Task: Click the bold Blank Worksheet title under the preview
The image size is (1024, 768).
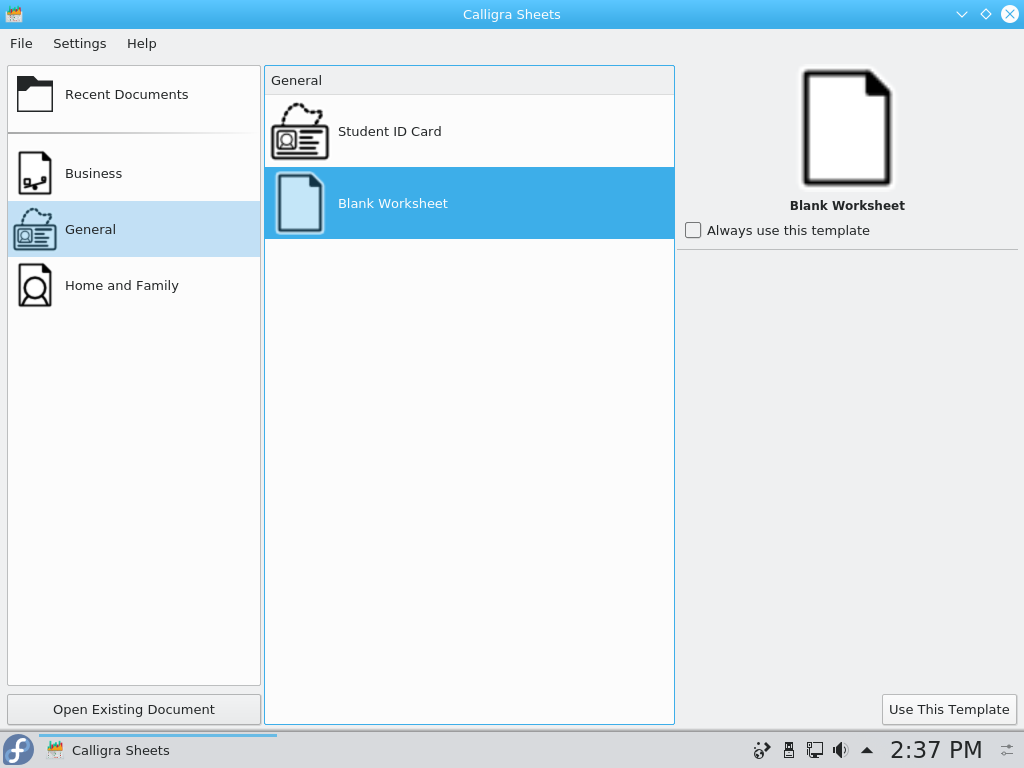Action: (x=847, y=205)
